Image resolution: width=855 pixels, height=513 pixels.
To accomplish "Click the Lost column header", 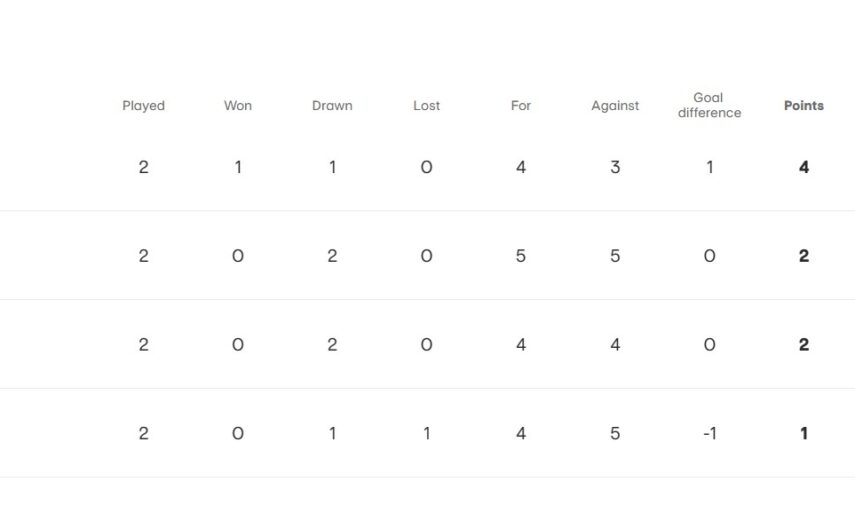I will click(x=426, y=106).
